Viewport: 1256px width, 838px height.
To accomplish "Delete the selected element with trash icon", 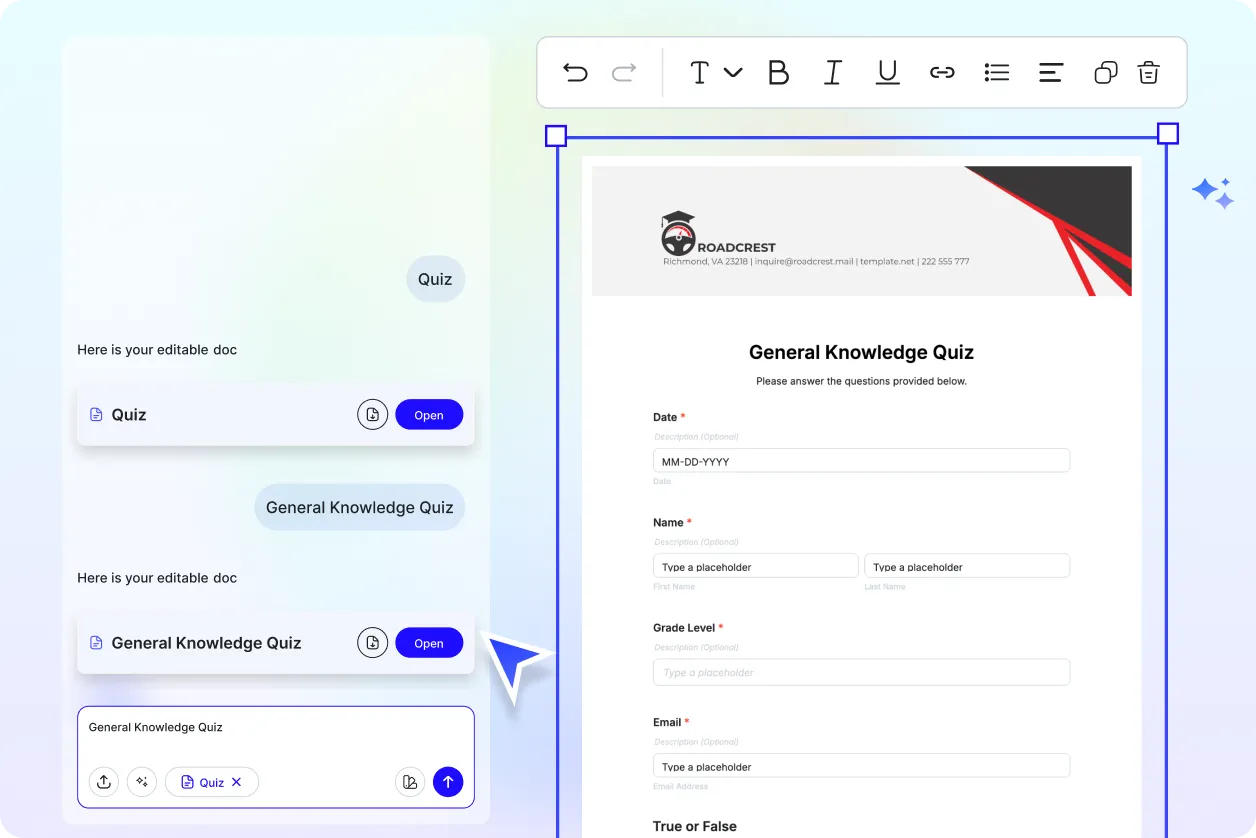I will coord(1148,72).
